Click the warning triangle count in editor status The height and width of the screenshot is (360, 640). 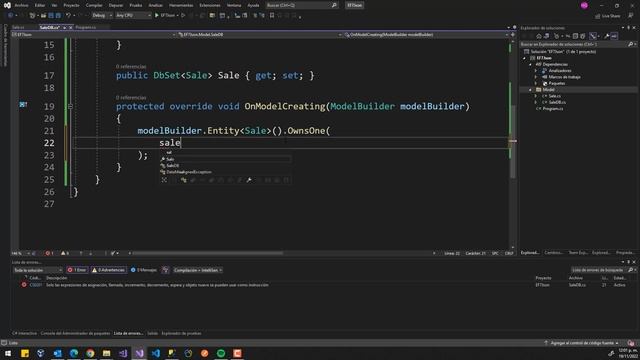point(64,253)
